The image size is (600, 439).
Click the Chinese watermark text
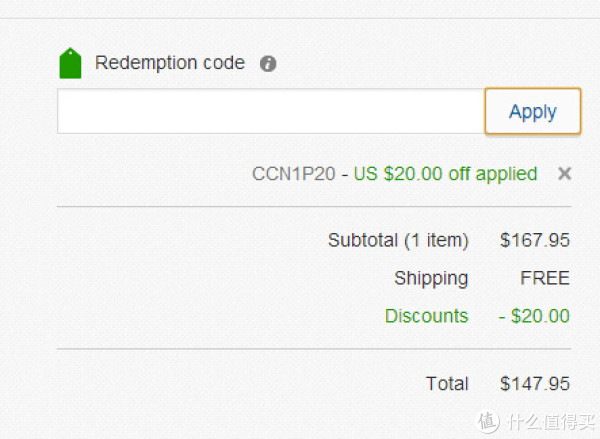pyautogui.click(x=551, y=422)
